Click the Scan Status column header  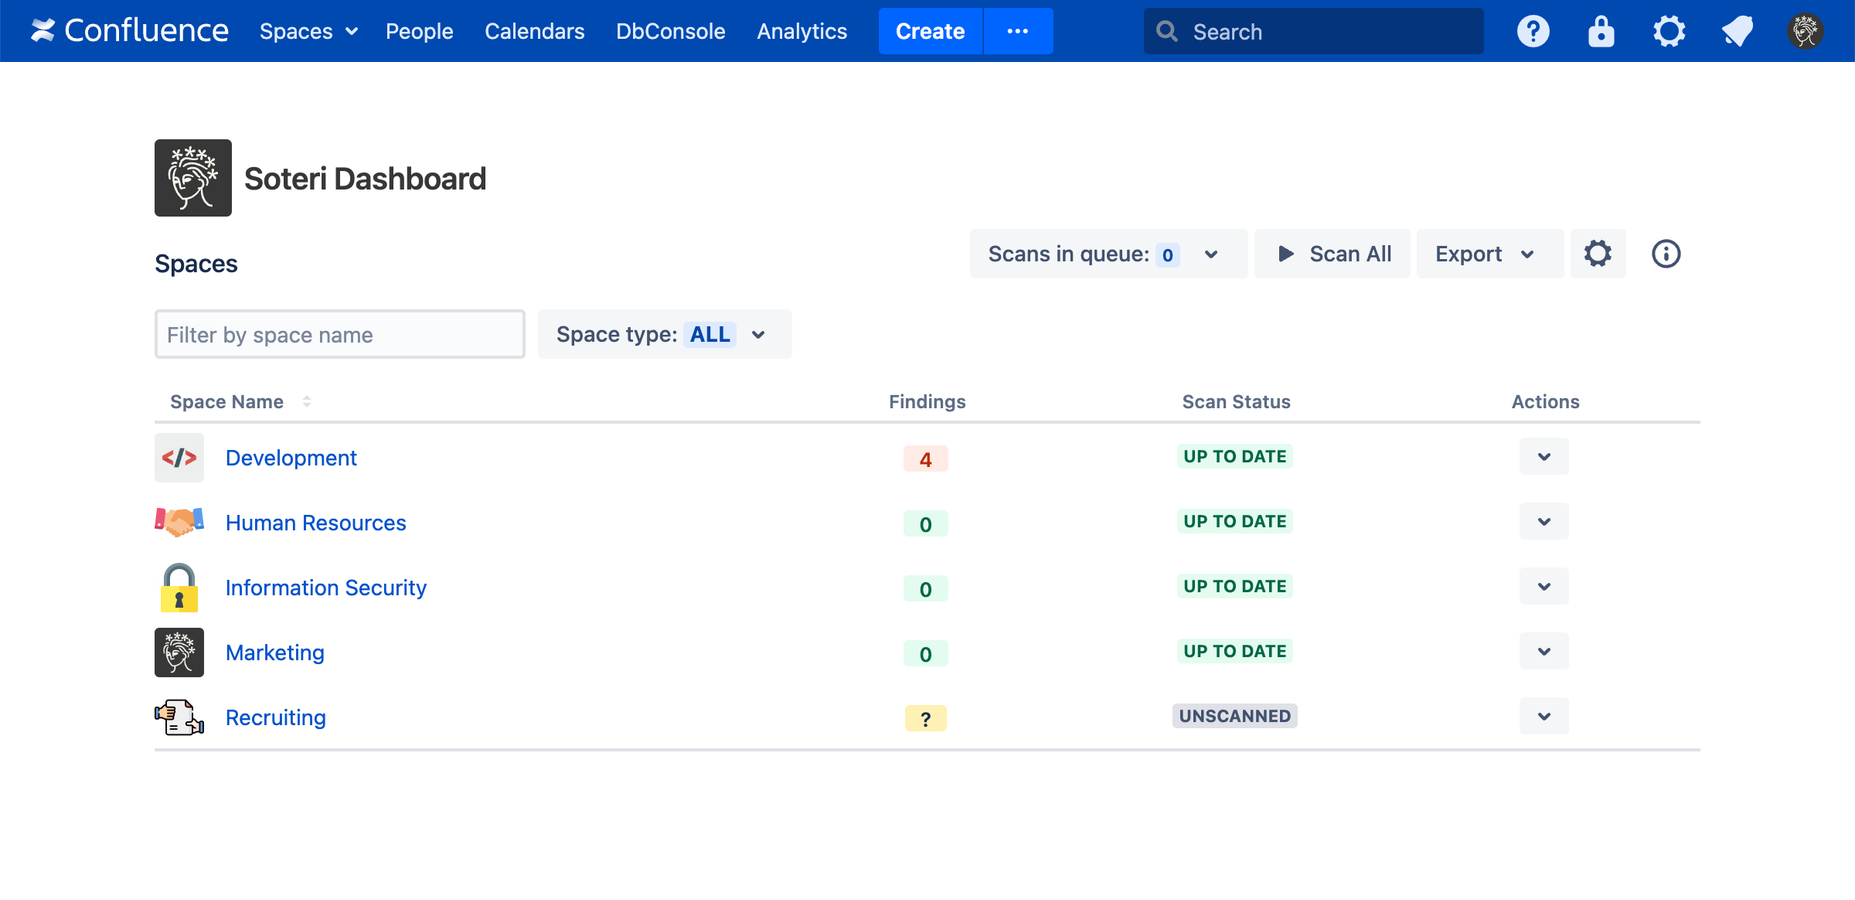tap(1236, 401)
